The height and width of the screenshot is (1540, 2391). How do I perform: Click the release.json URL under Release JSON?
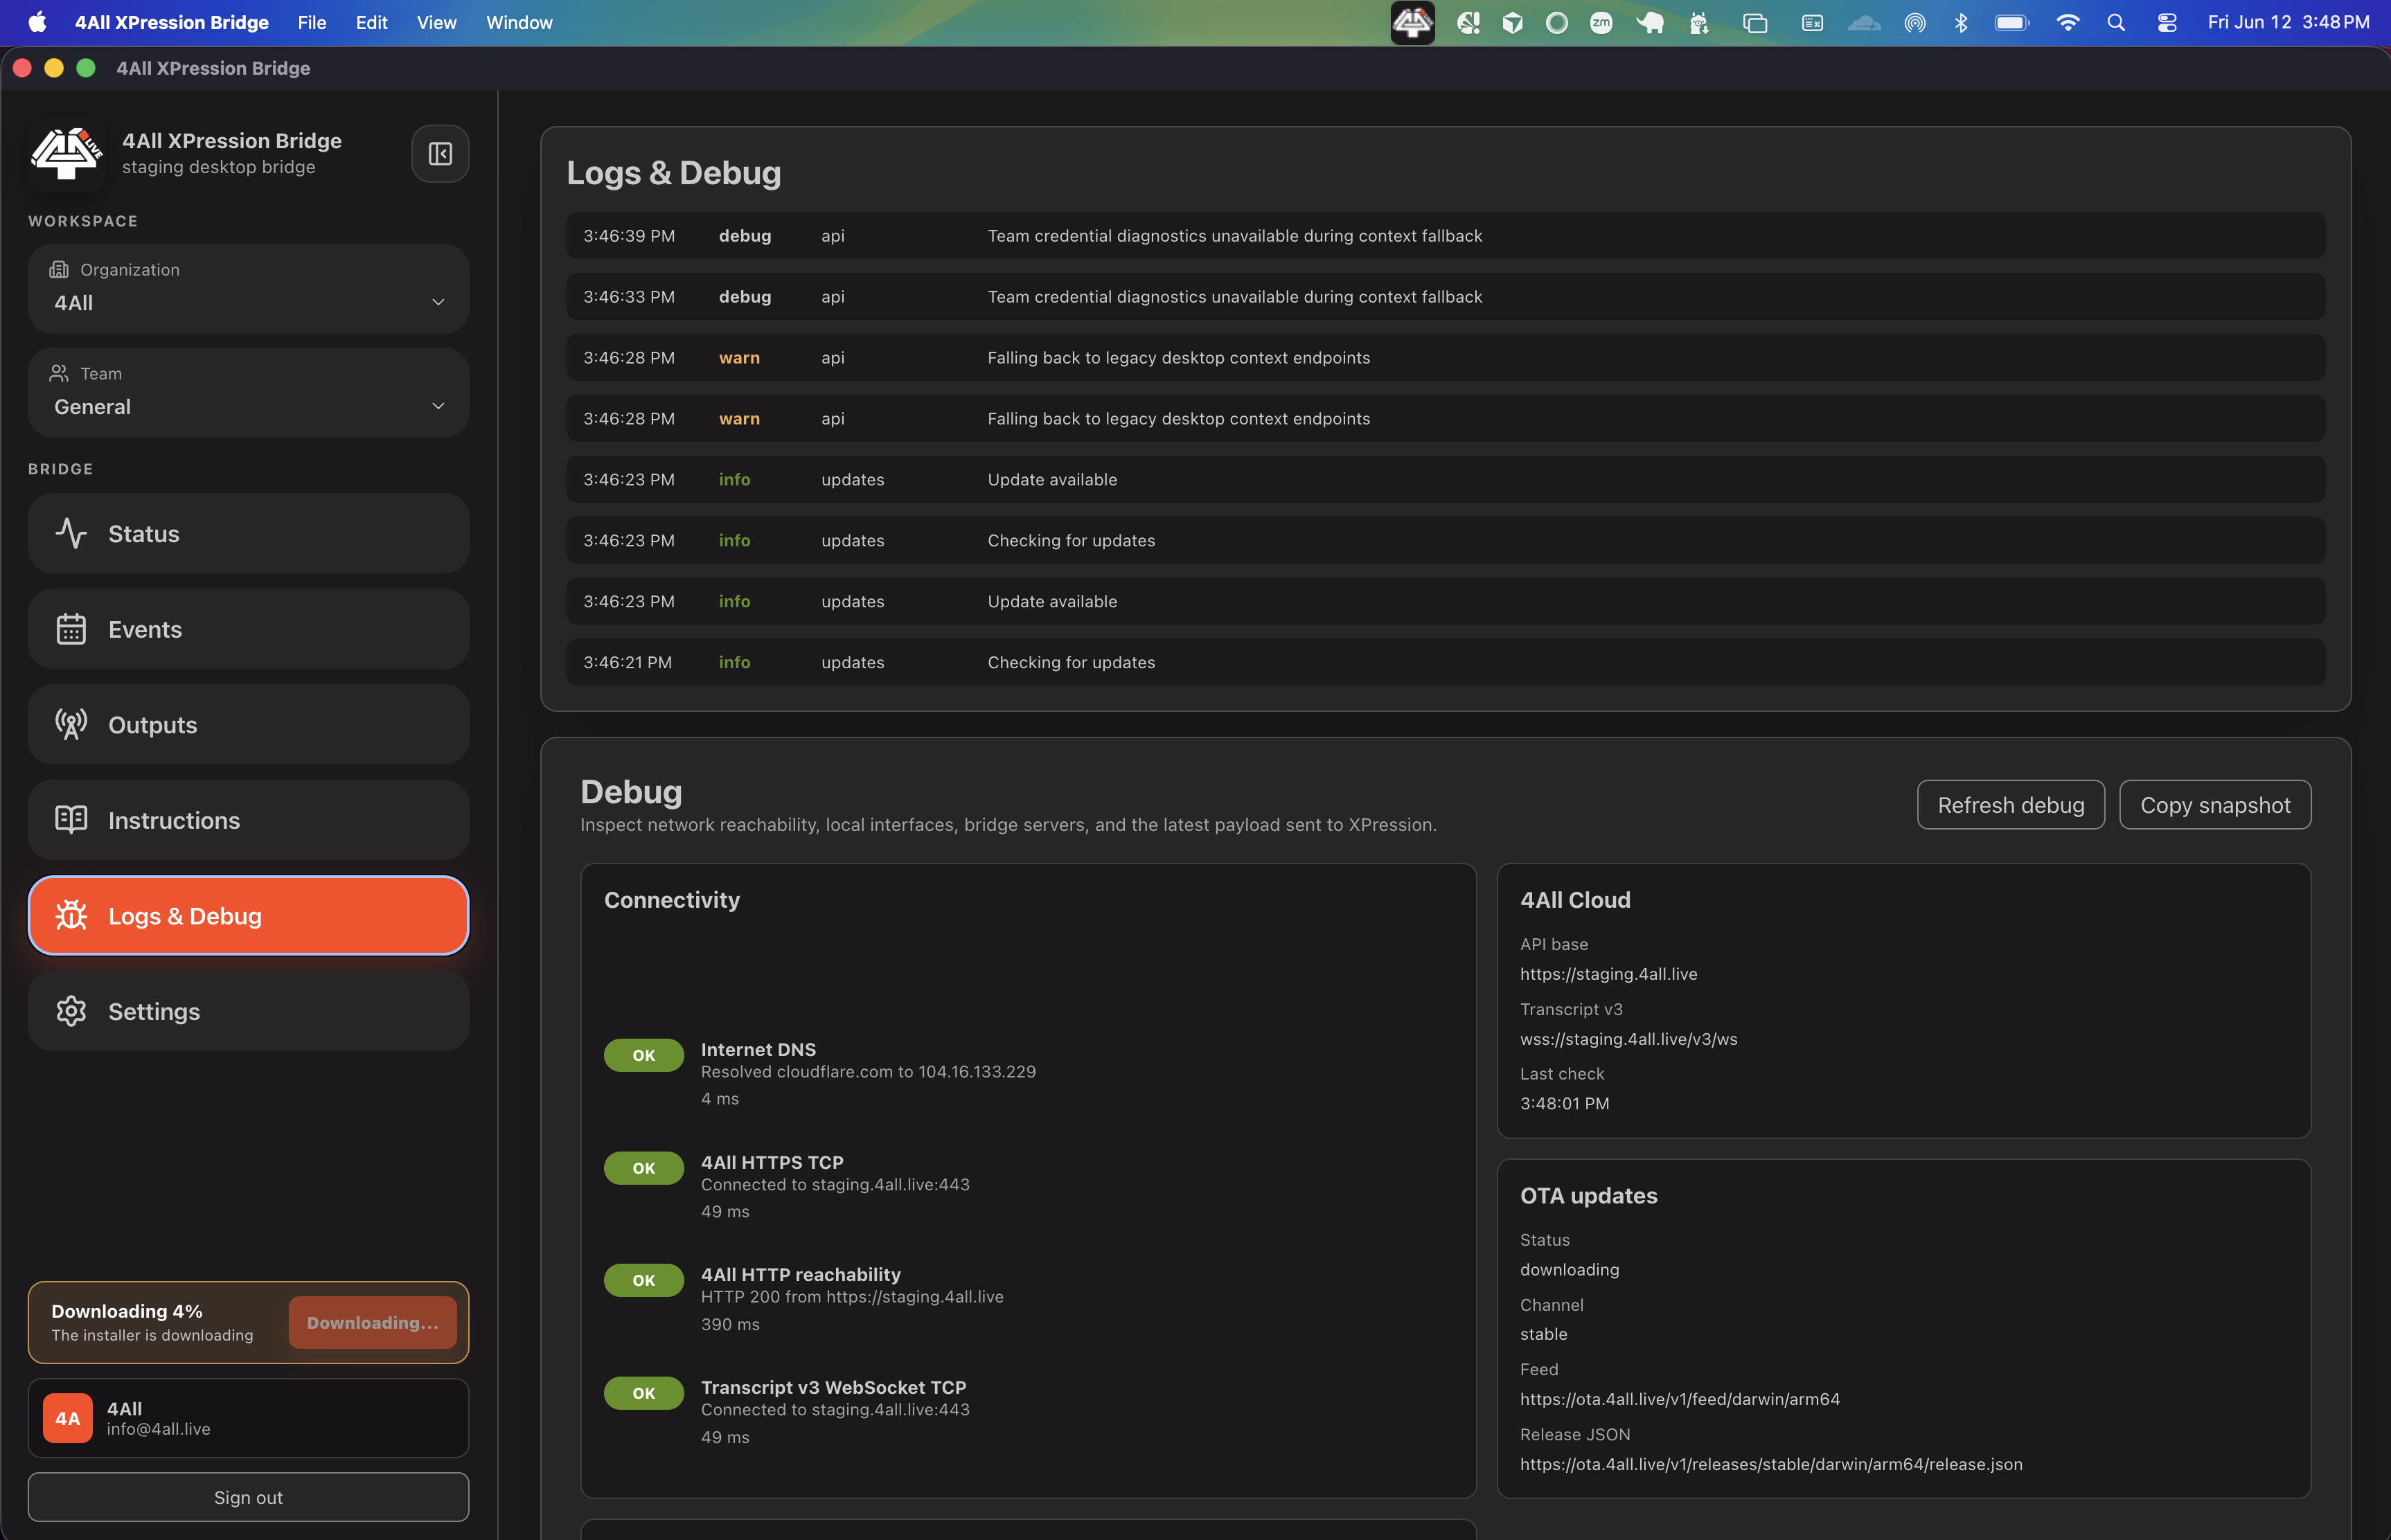[1771, 1464]
